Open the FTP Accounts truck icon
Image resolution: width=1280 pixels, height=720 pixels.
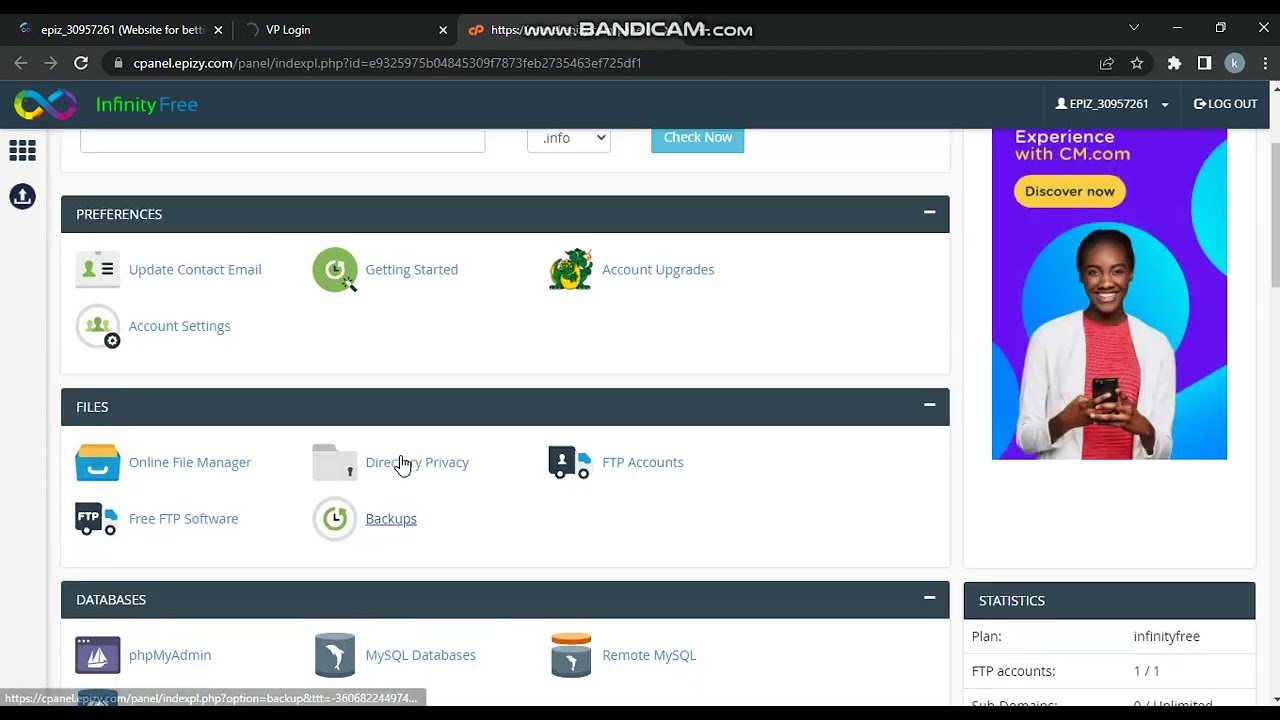coord(571,463)
